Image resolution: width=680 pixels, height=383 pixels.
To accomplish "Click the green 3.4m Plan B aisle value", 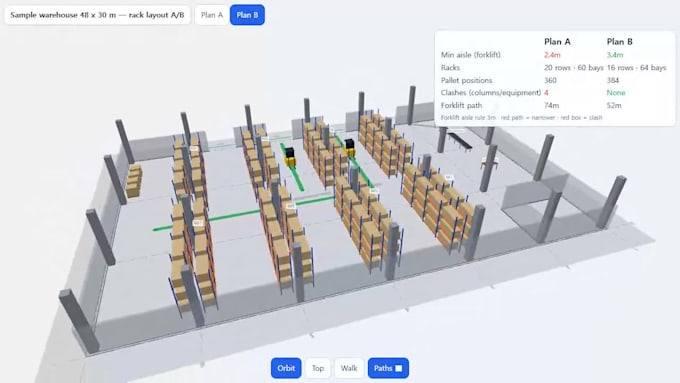I will coord(615,55).
